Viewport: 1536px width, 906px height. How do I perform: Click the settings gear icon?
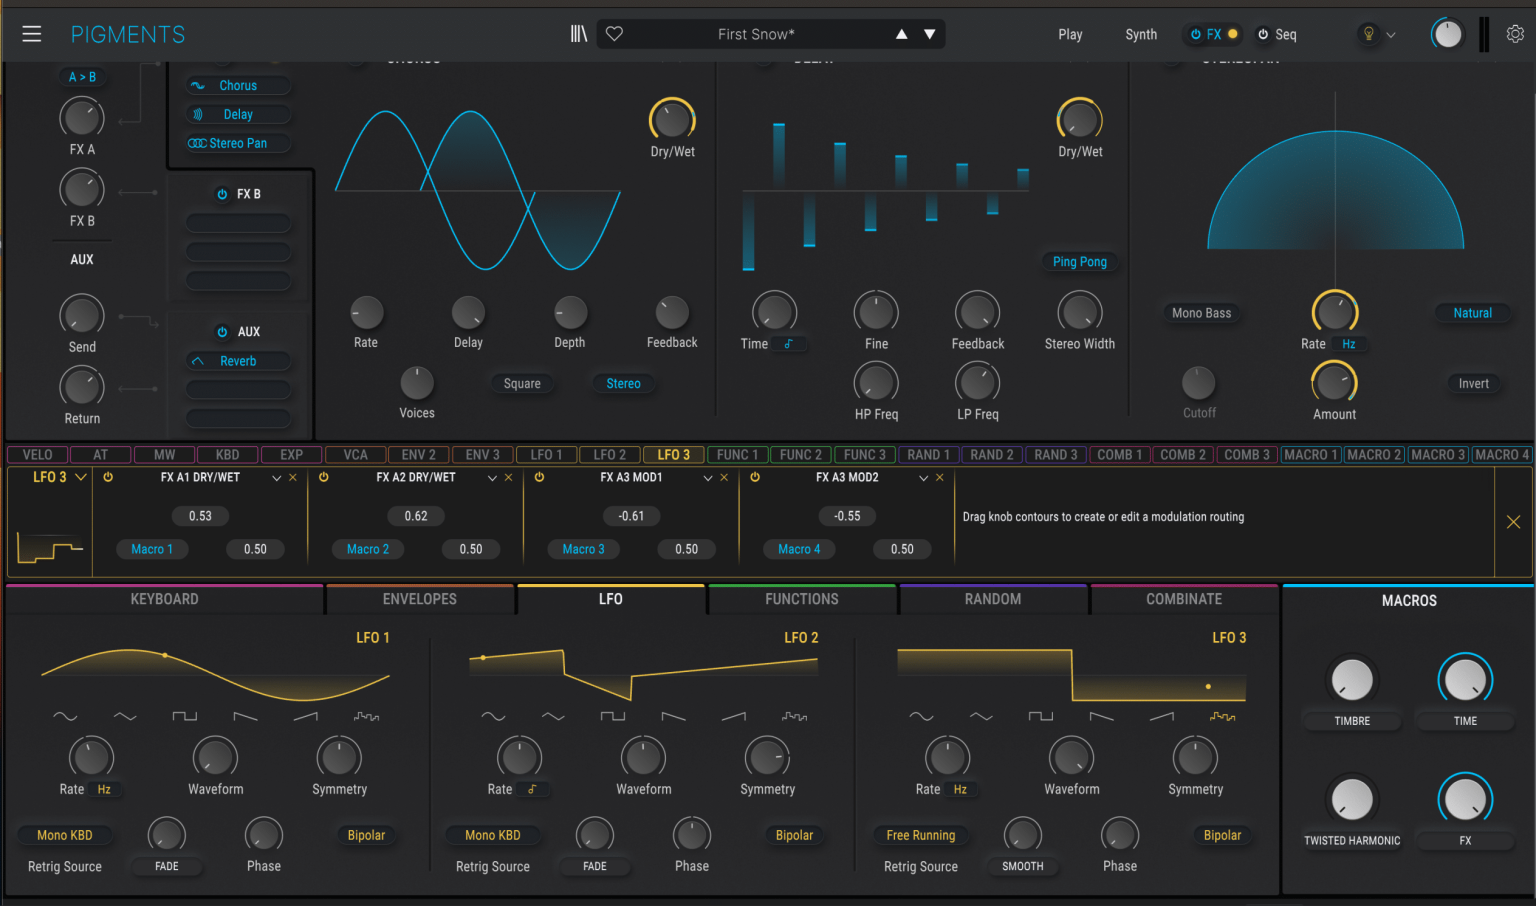click(x=1516, y=33)
